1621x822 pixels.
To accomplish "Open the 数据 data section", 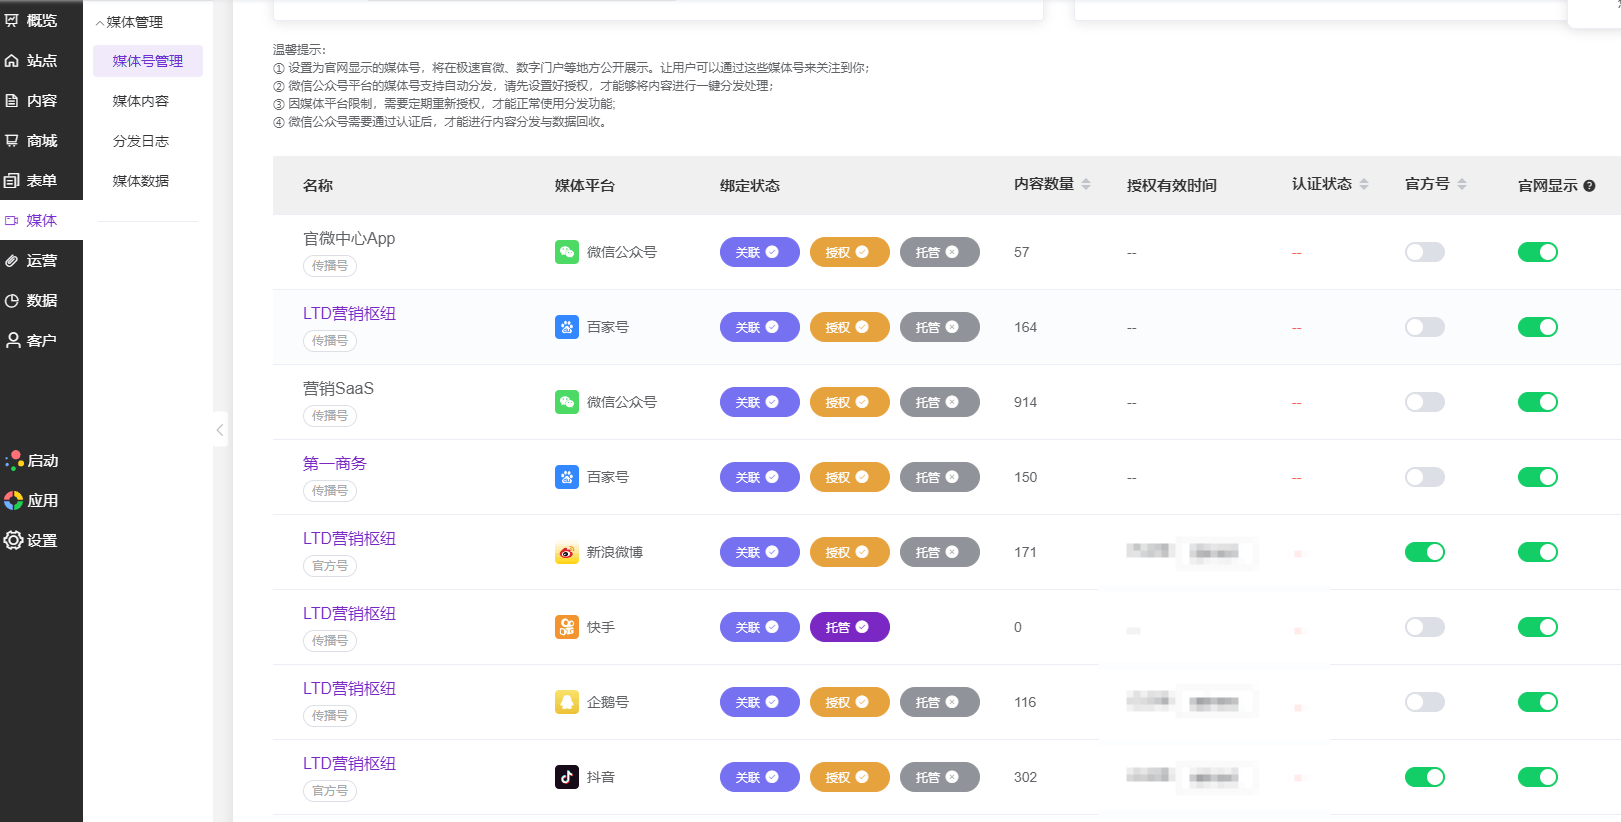I will coord(31,300).
